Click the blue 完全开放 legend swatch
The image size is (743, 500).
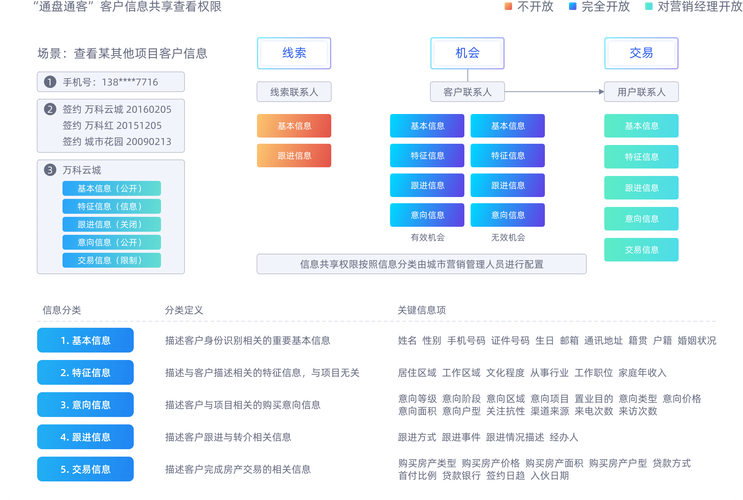[572, 7]
